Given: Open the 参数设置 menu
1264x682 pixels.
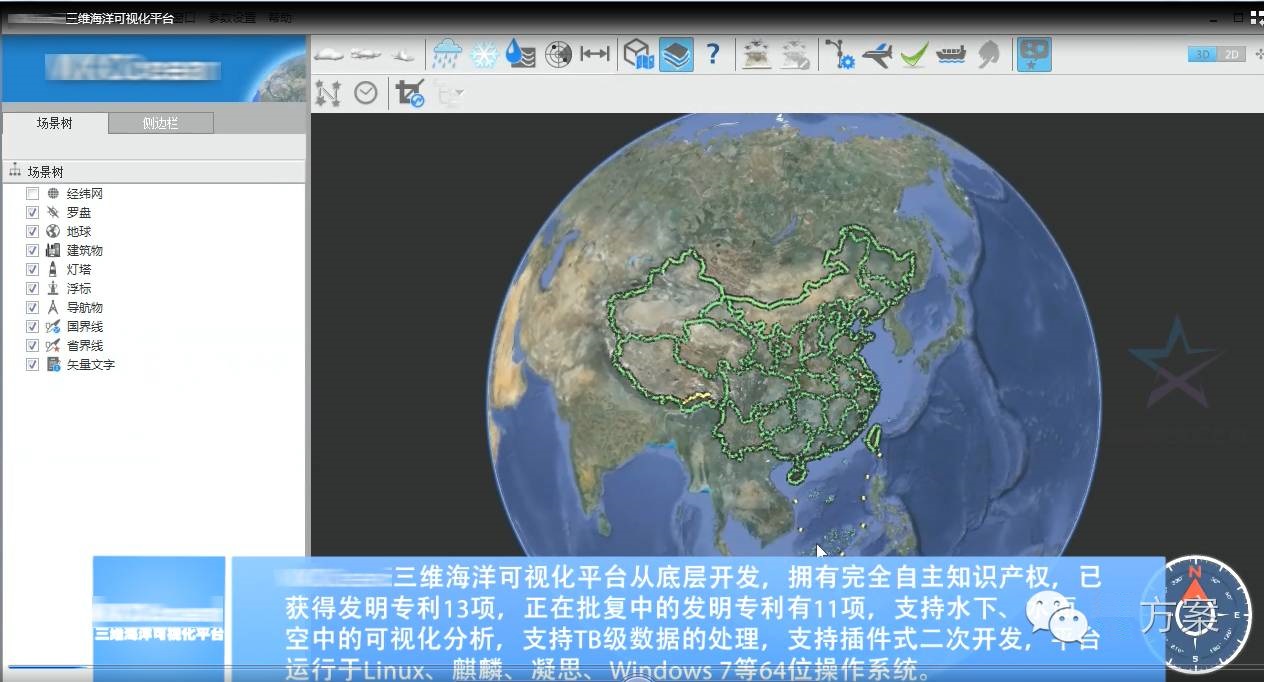Looking at the screenshot, I should pyautogui.click(x=232, y=18).
